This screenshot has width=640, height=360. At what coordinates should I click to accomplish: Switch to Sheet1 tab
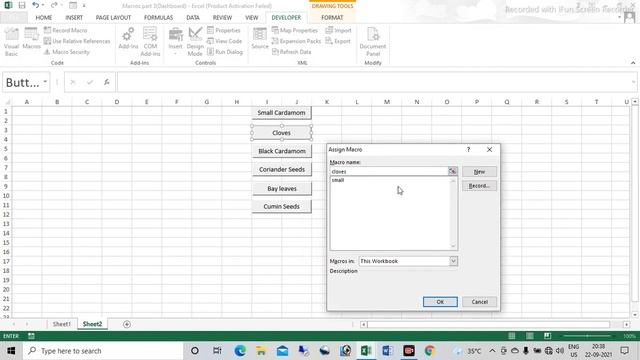(x=62, y=324)
